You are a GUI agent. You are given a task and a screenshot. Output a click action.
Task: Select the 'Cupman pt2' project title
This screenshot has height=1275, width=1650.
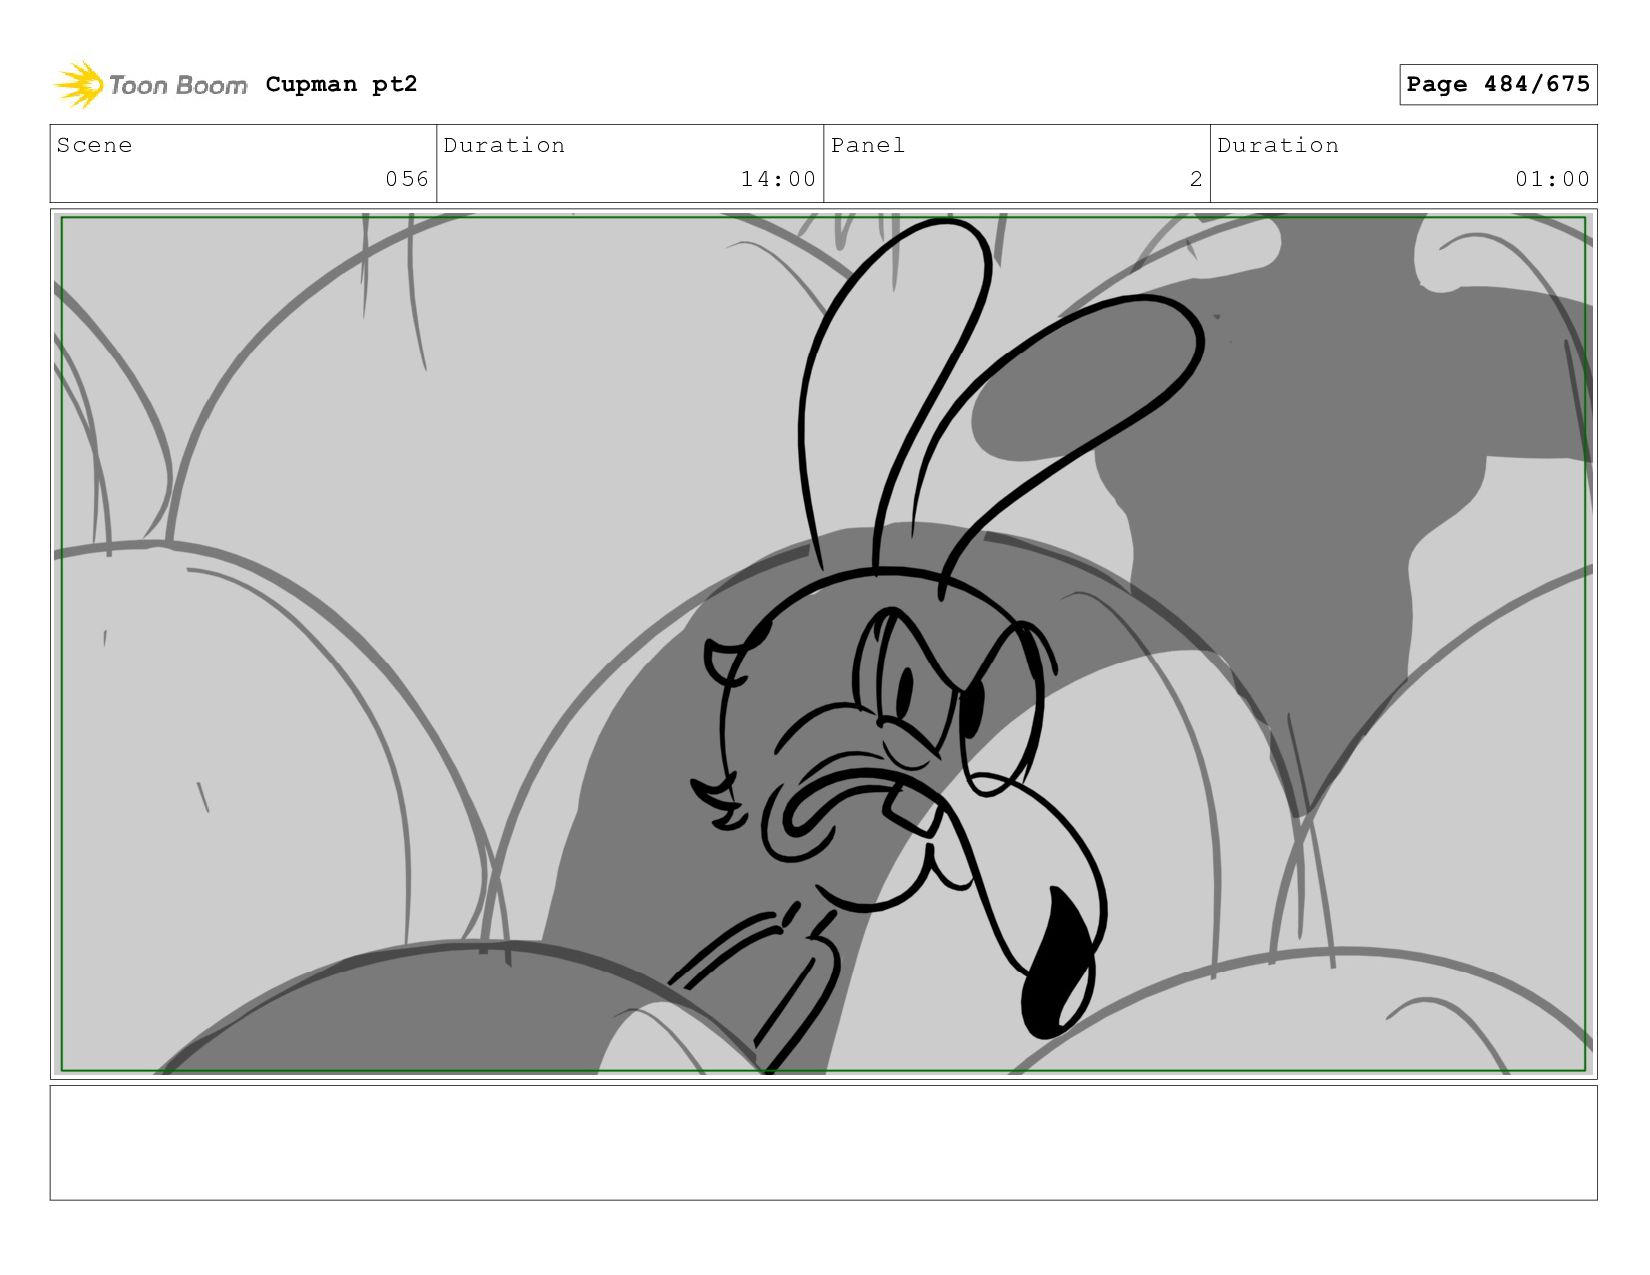(x=341, y=85)
